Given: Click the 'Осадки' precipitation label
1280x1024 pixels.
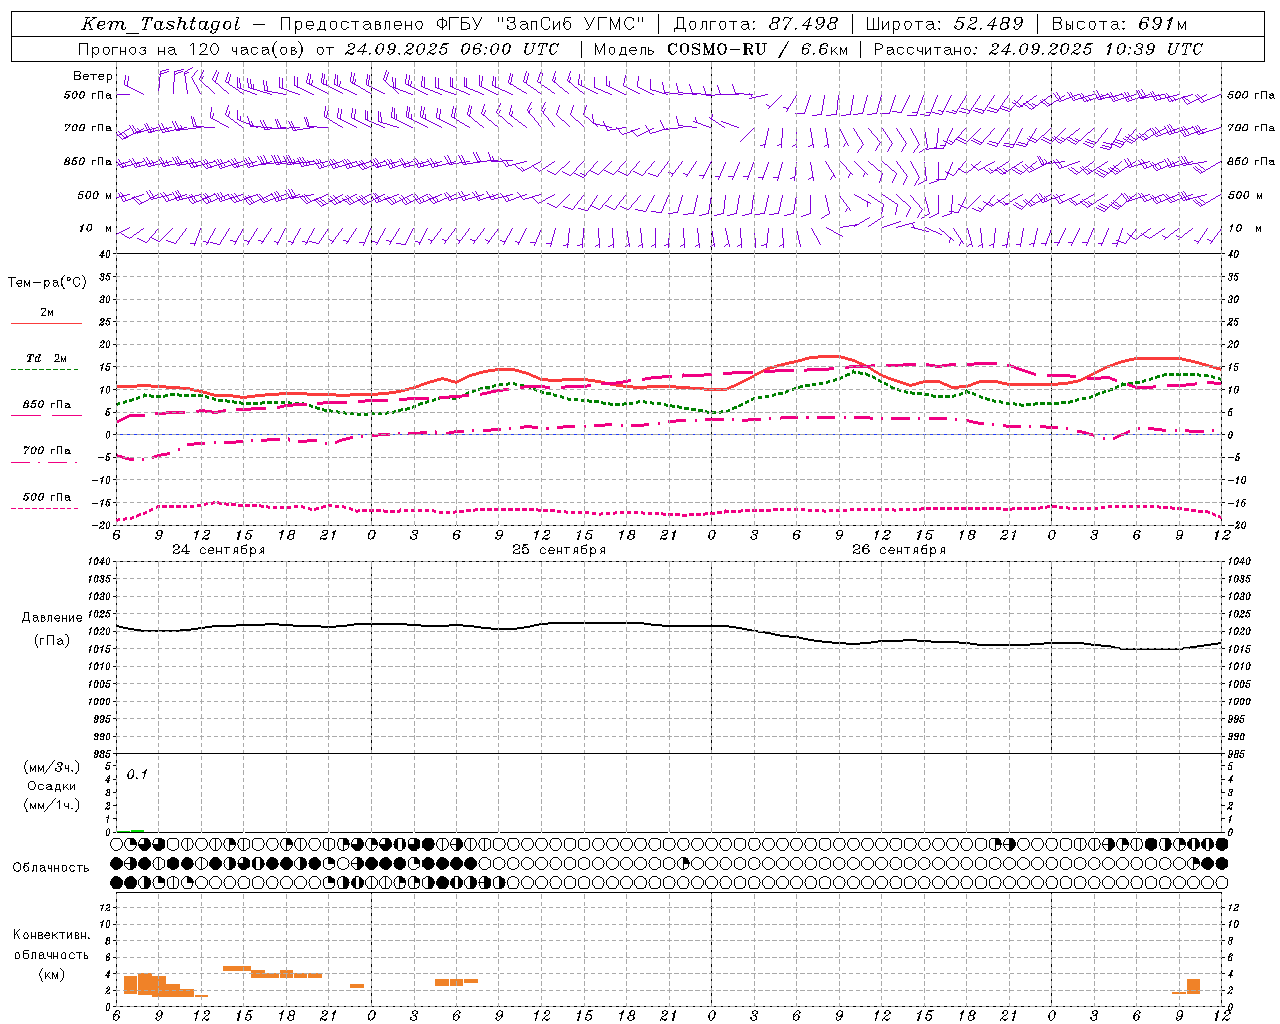Looking at the screenshot, I should pos(51,786).
